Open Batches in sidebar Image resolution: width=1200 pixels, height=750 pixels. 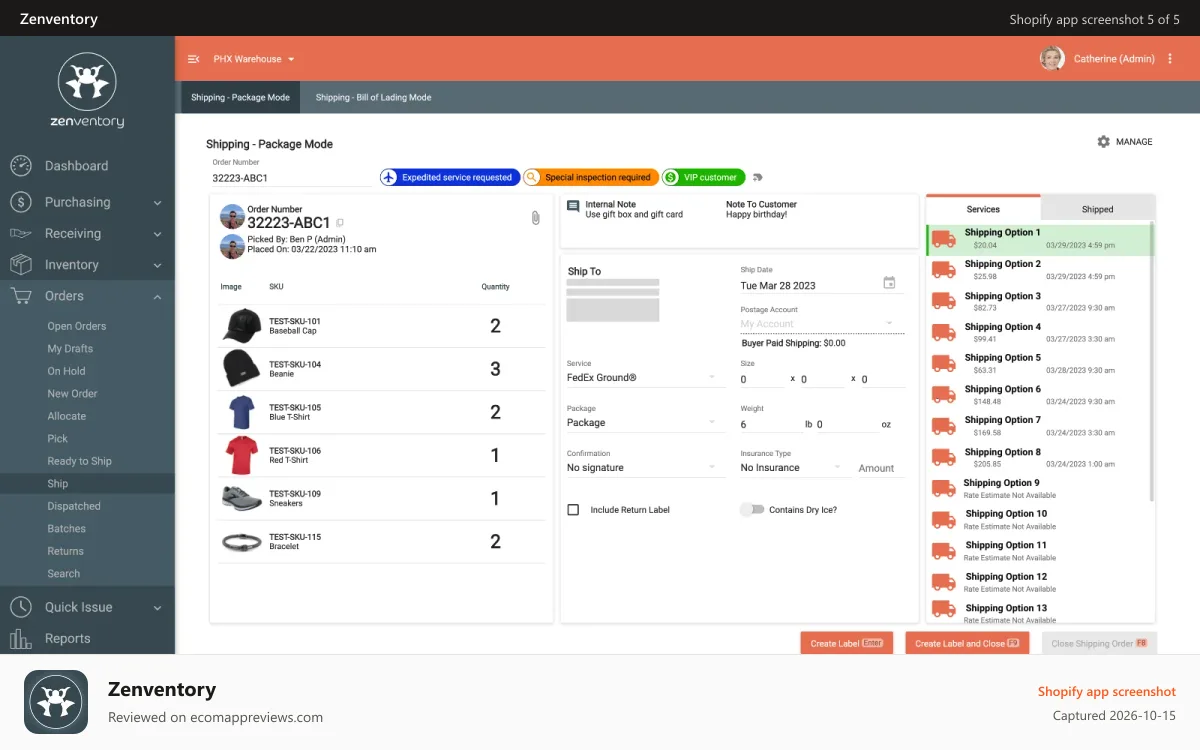point(66,529)
